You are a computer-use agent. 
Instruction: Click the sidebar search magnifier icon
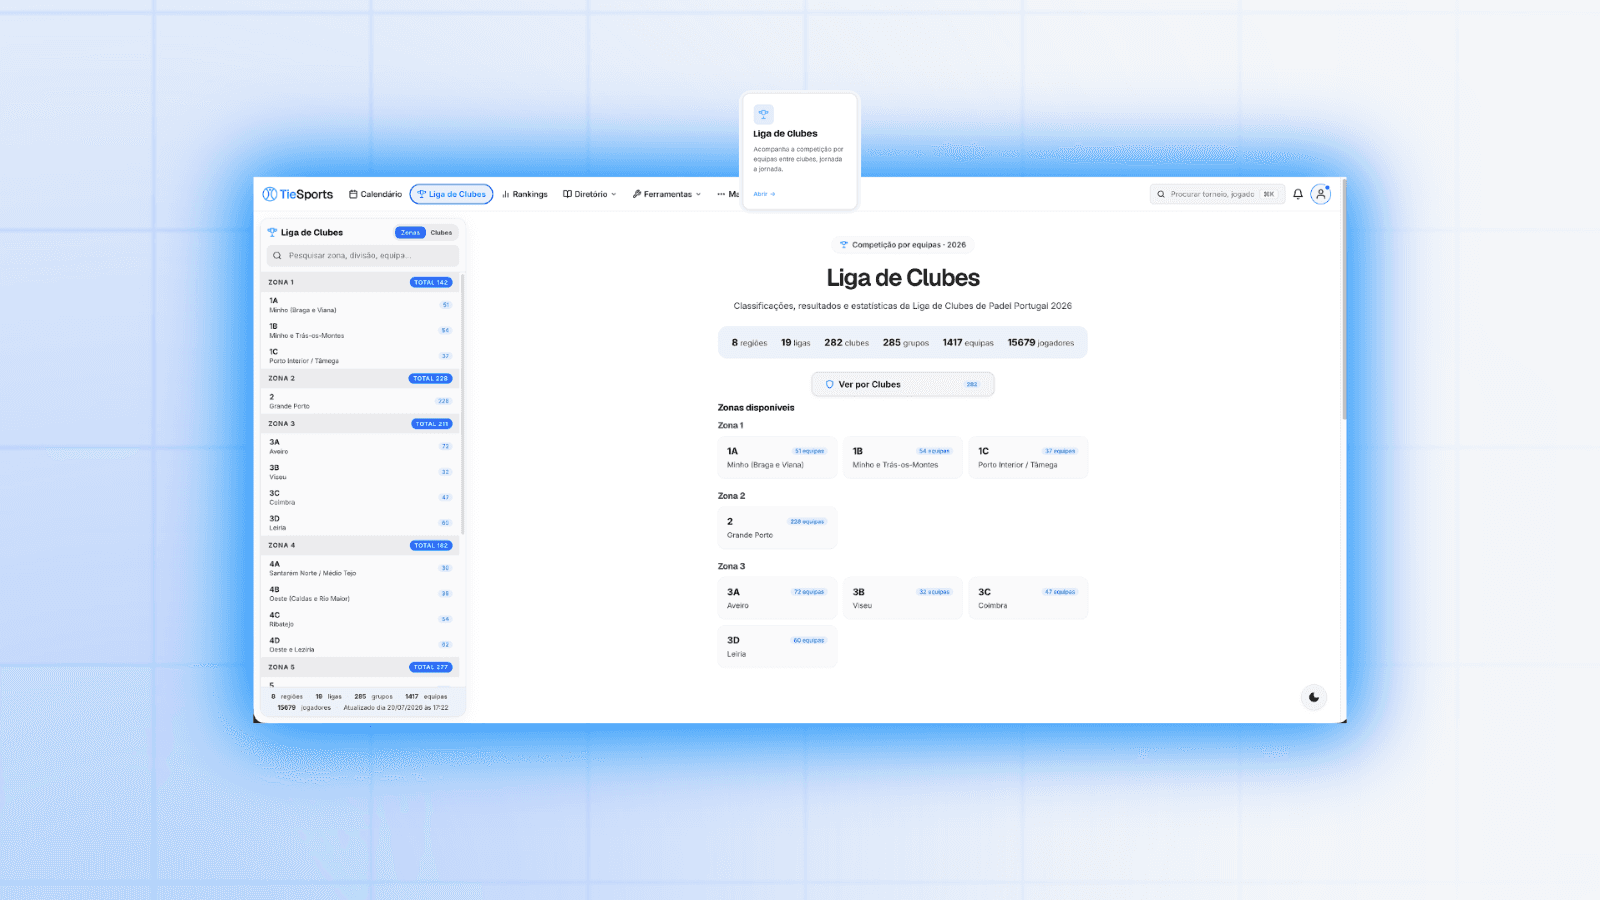[x=277, y=256]
